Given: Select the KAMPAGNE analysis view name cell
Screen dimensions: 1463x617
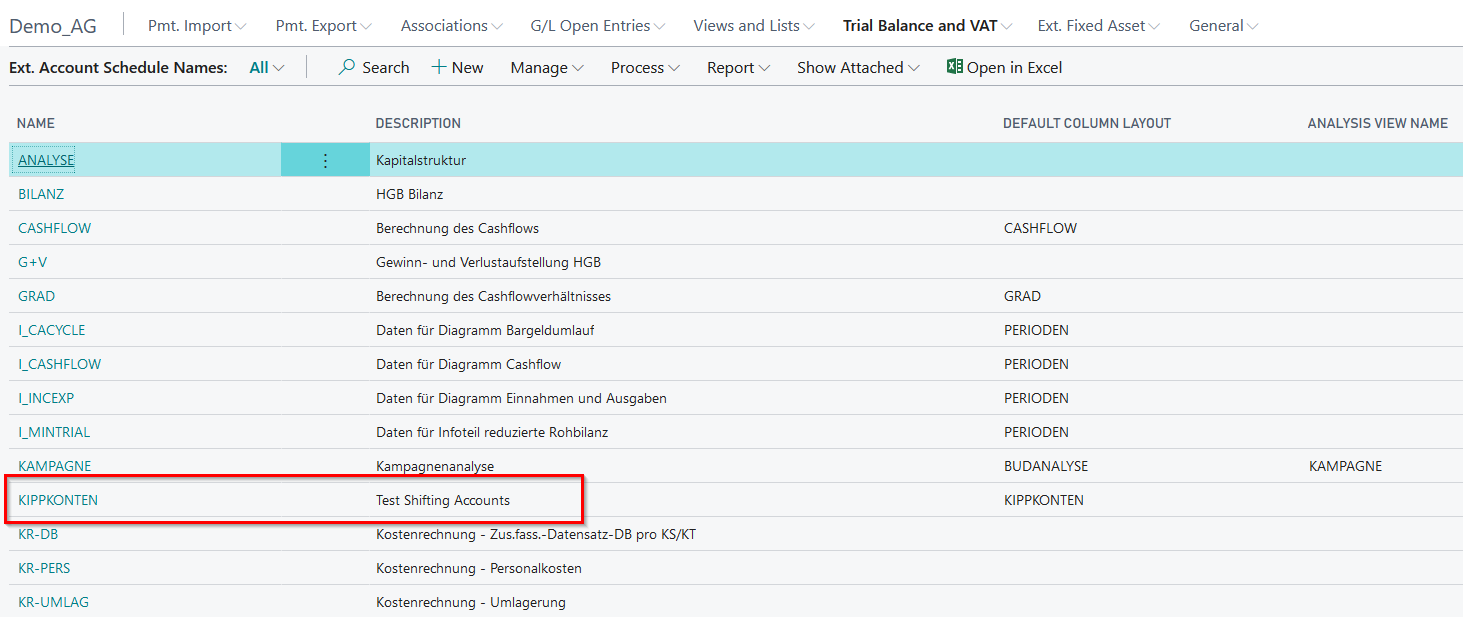Looking at the screenshot, I should (1345, 466).
